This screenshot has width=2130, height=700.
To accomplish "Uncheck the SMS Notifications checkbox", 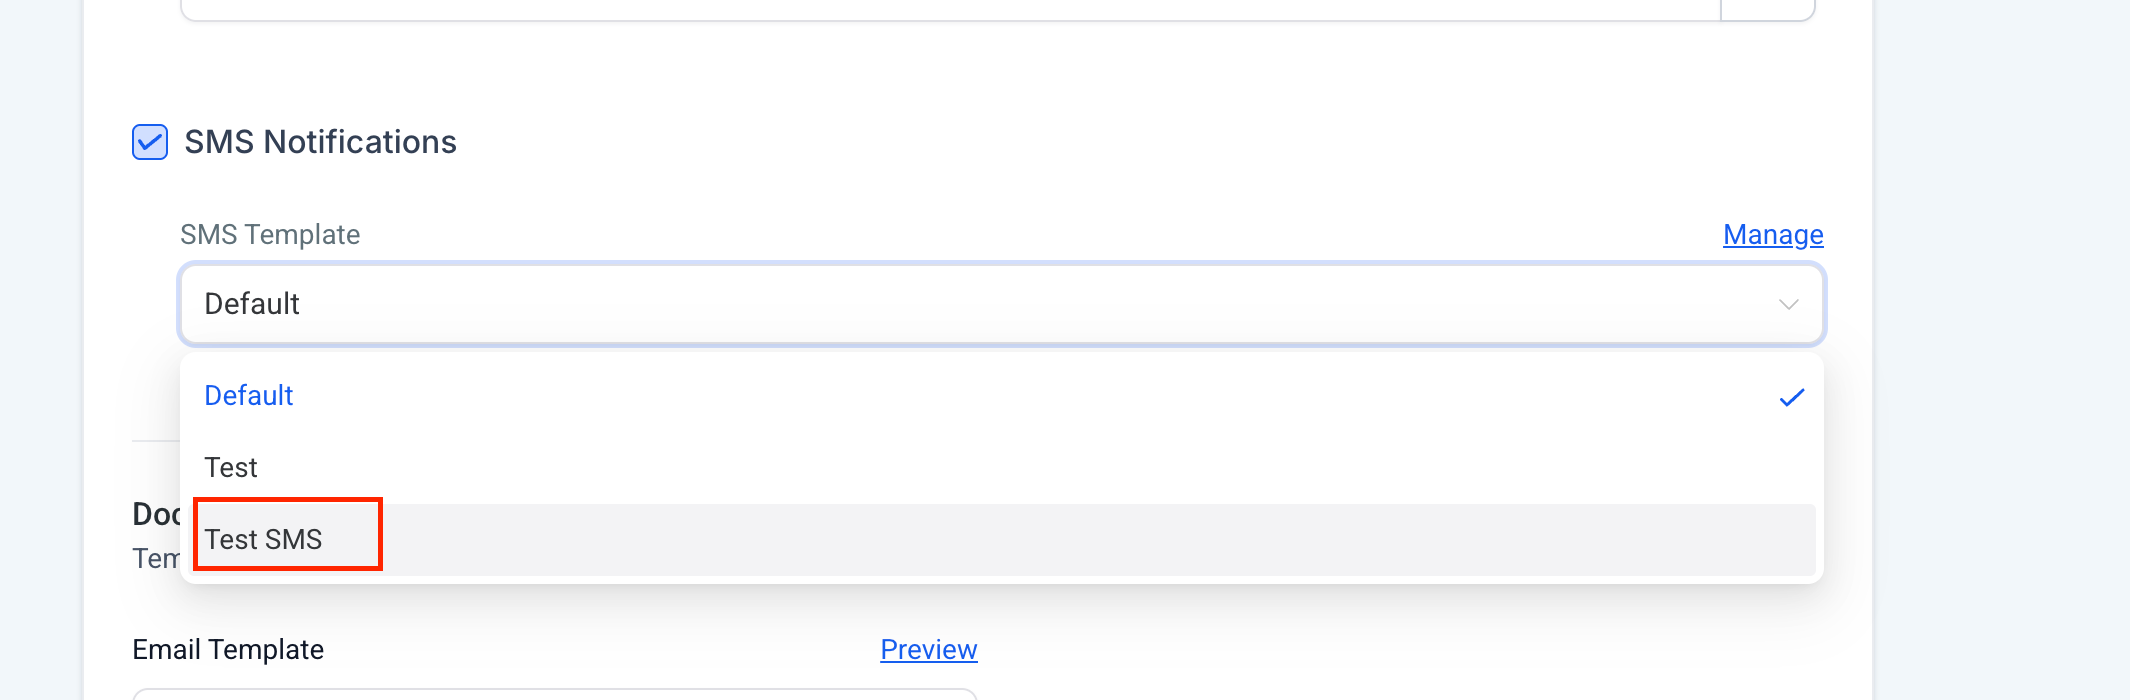I will pyautogui.click(x=150, y=142).
